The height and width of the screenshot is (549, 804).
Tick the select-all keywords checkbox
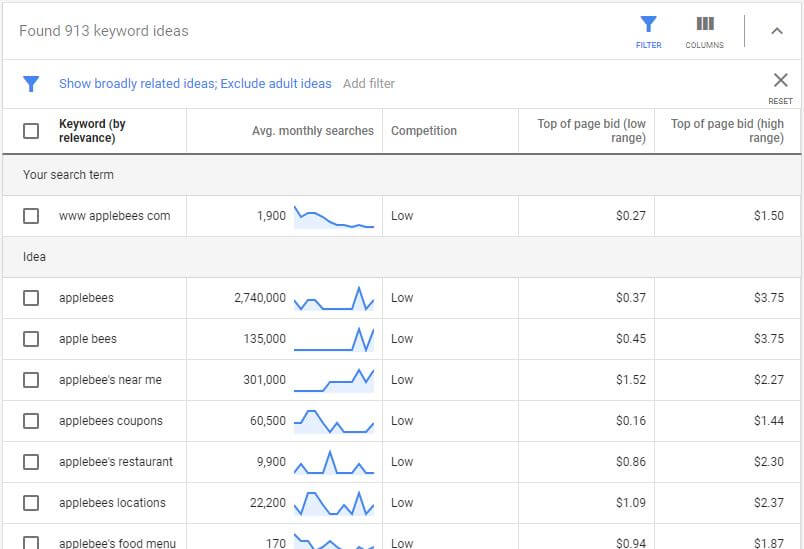click(31, 131)
